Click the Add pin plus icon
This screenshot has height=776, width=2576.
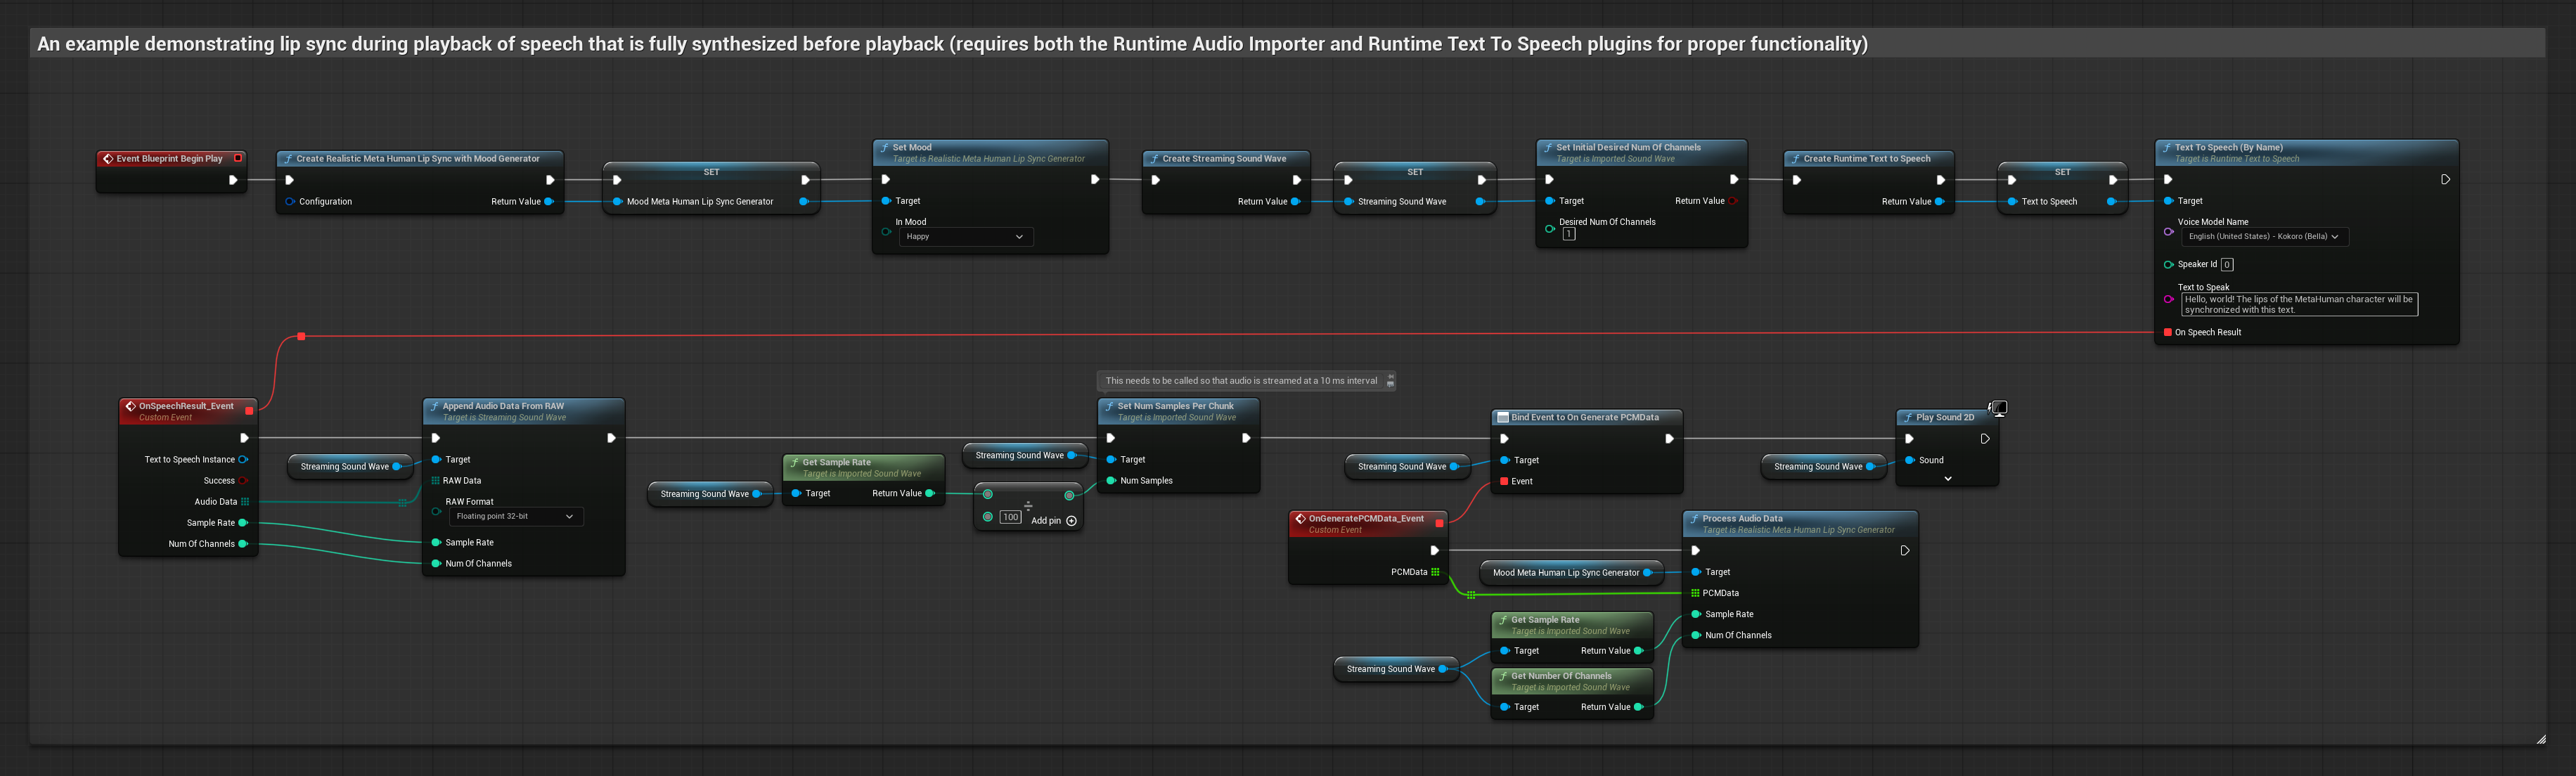coord(1072,521)
